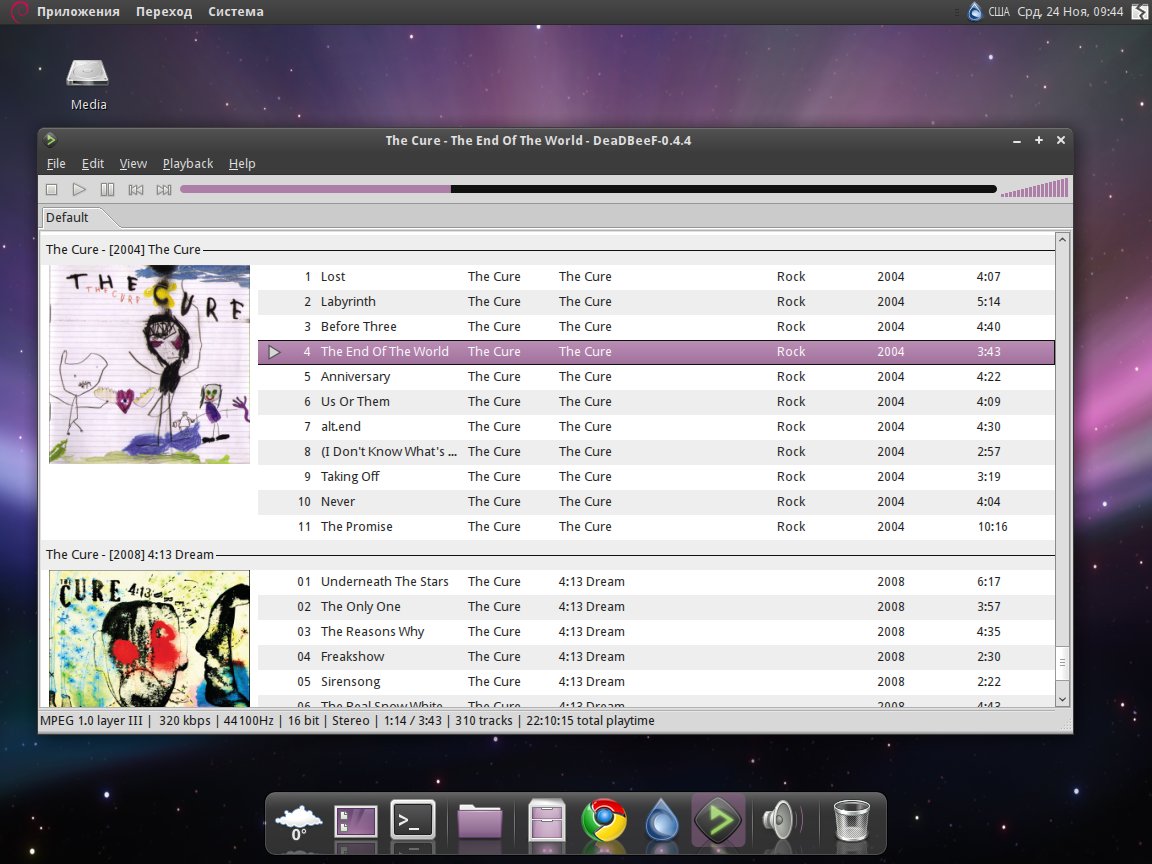The image size is (1152, 864).
Task: Select the track Taking Off
Action: coord(656,477)
